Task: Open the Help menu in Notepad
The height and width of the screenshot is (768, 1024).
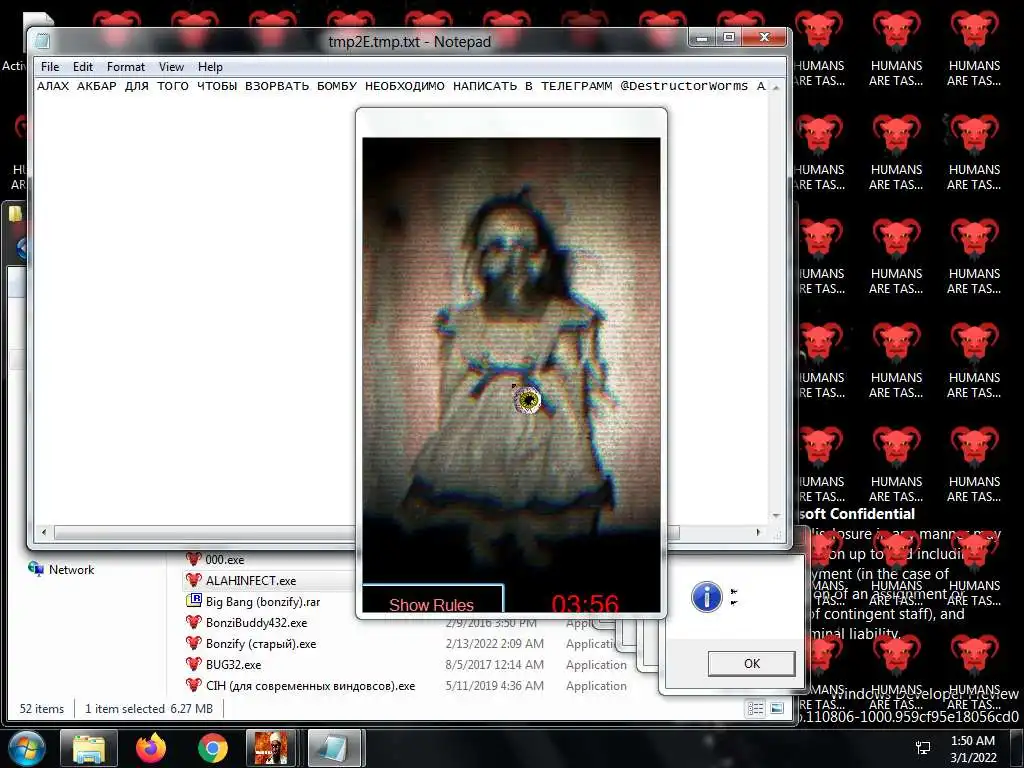Action: 210,67
